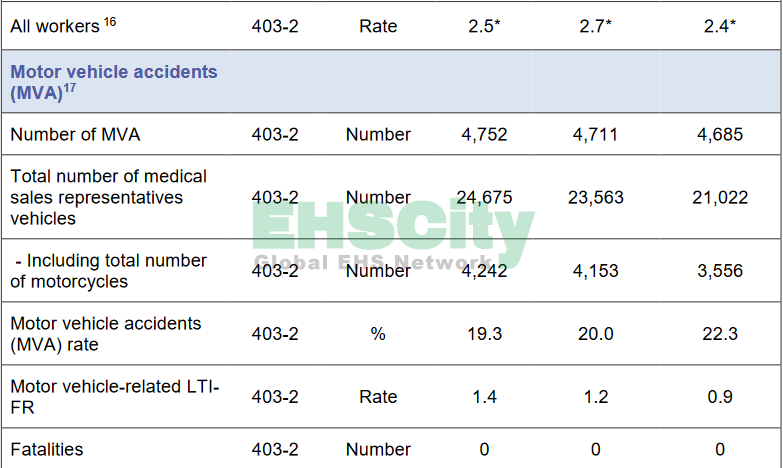Click the 4,685 MVA count value
The width and height of the screenshot is (783, 468).
click(720, 134)
